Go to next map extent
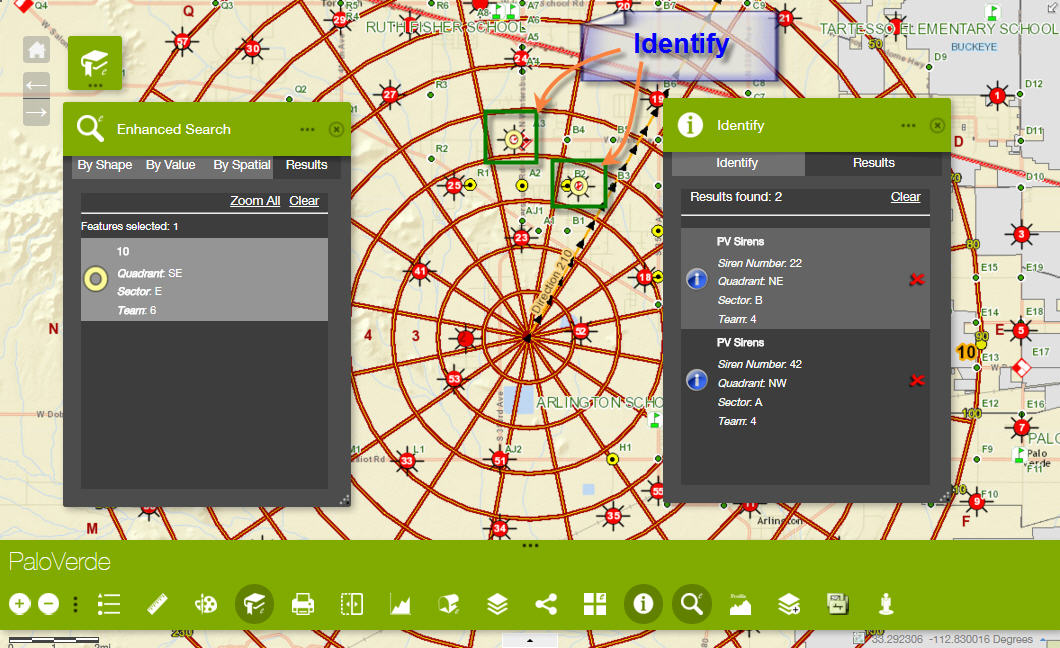This screenshot has height=648, width=1060. click(37, 112)
